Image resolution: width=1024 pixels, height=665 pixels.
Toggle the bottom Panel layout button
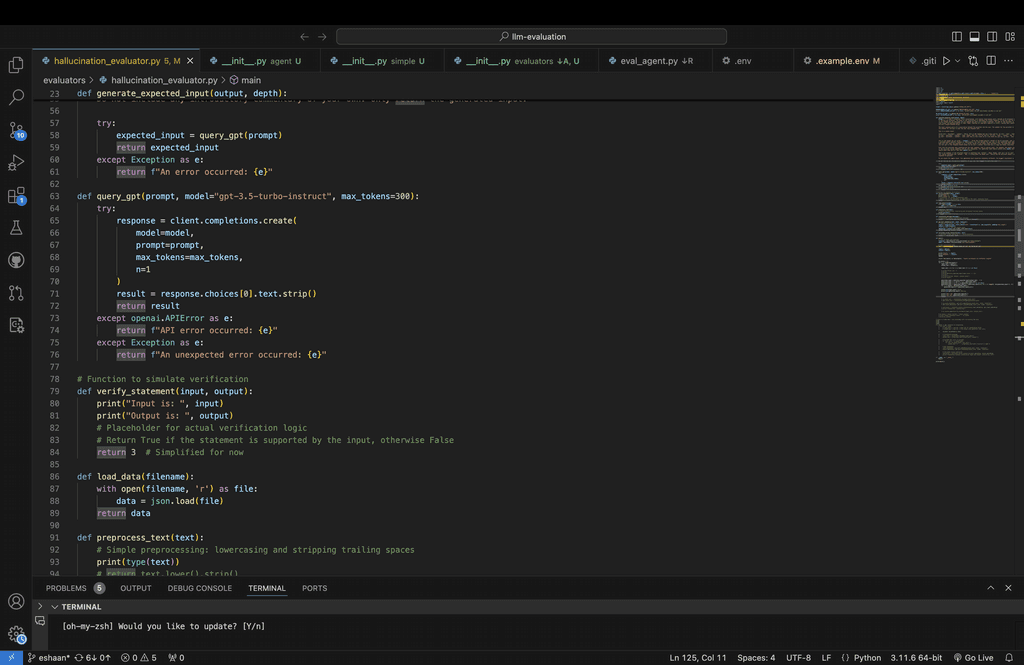tap(974, 37)
